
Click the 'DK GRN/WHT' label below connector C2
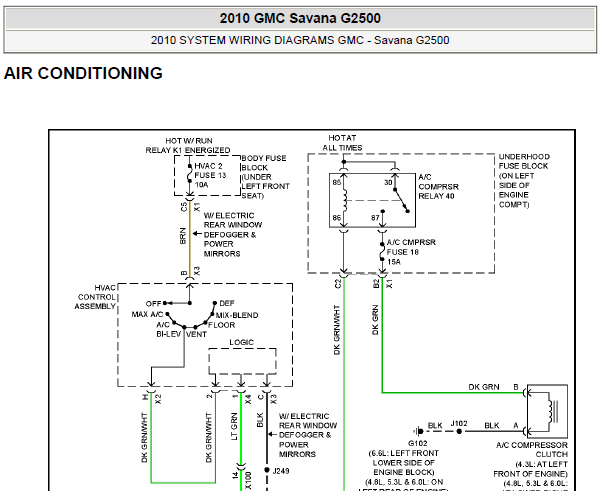click(x=337, y=330)
